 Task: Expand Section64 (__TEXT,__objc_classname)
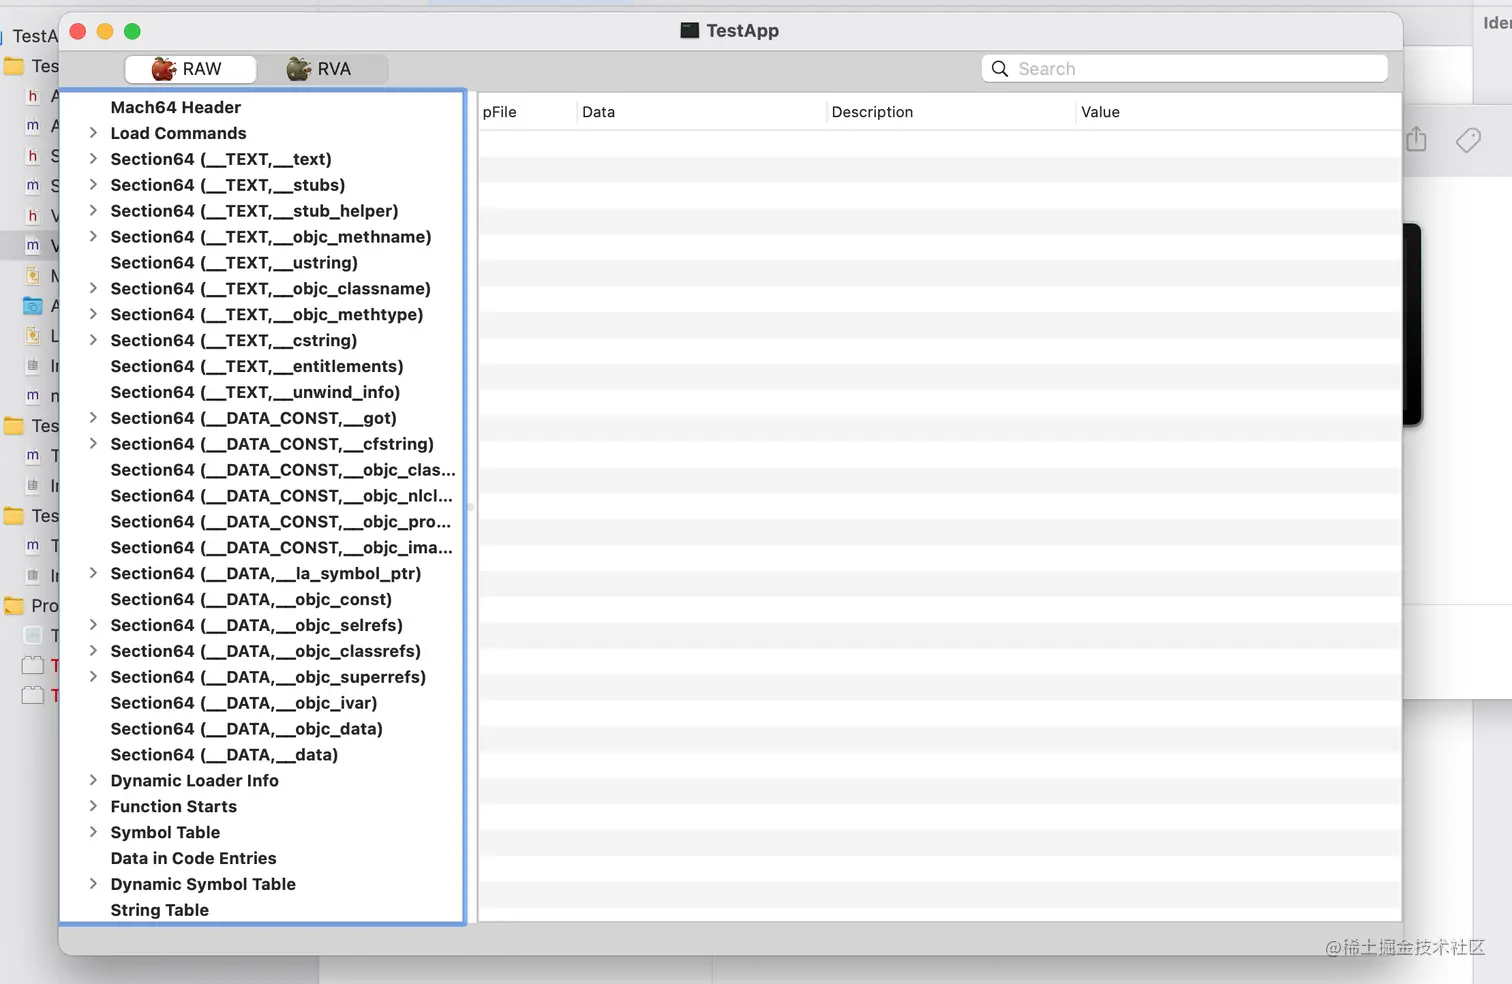(93, 289)
